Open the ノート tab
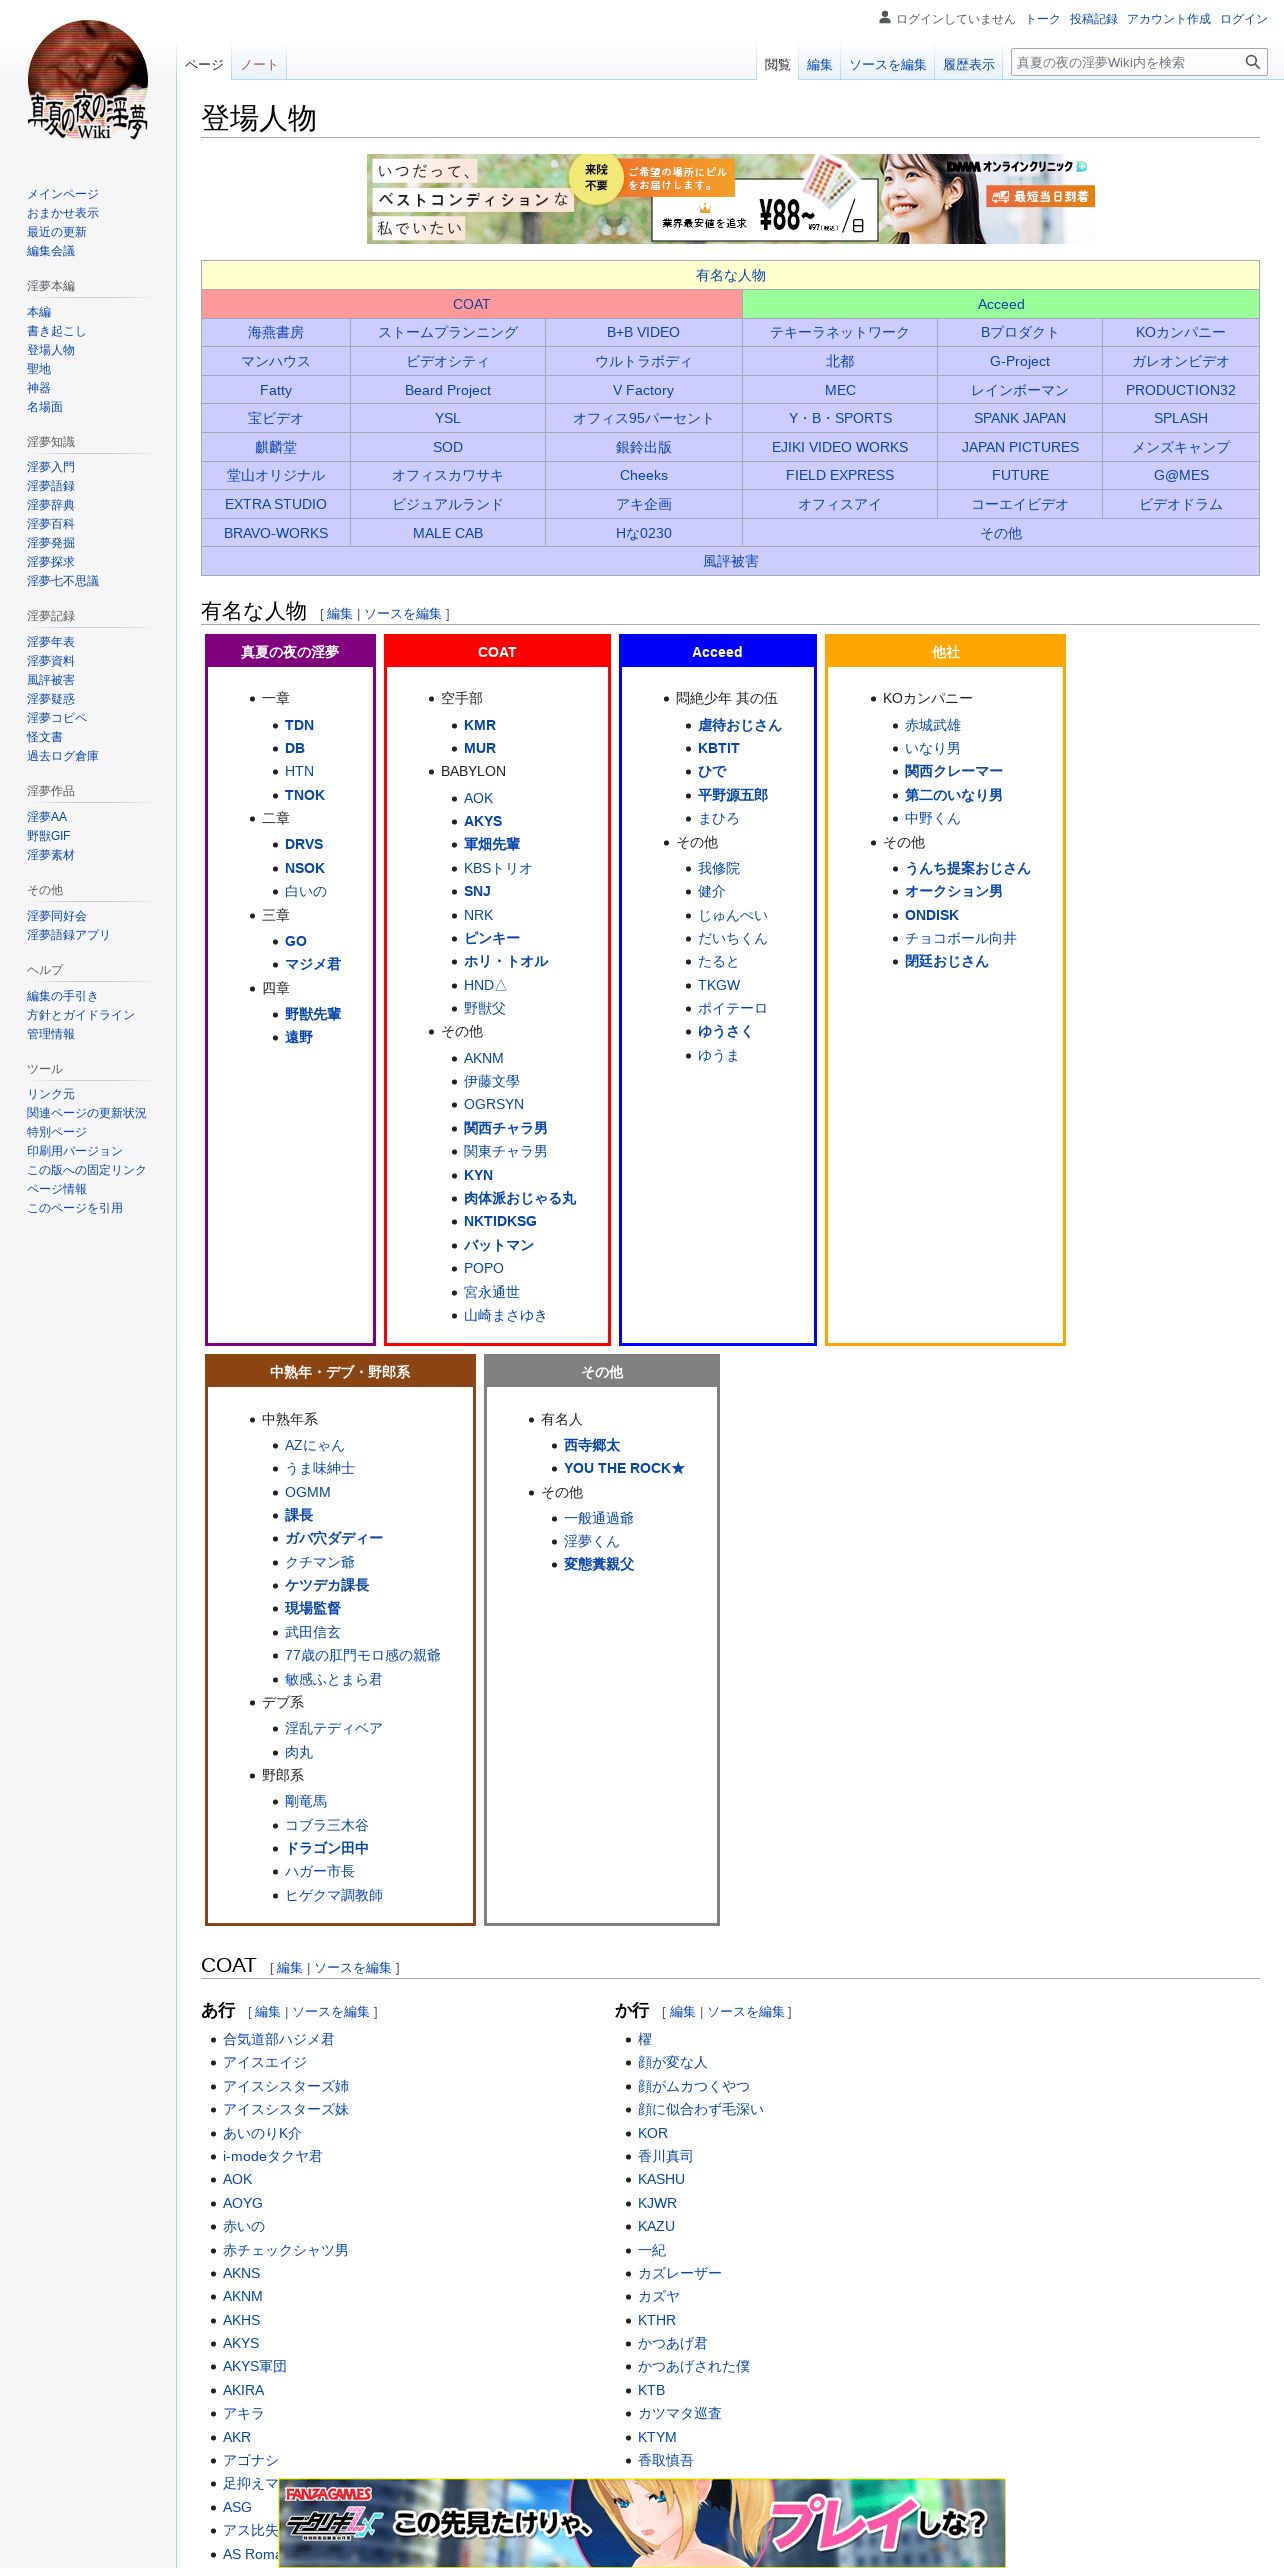1284x2568 pixels. (x=259, y=65)
